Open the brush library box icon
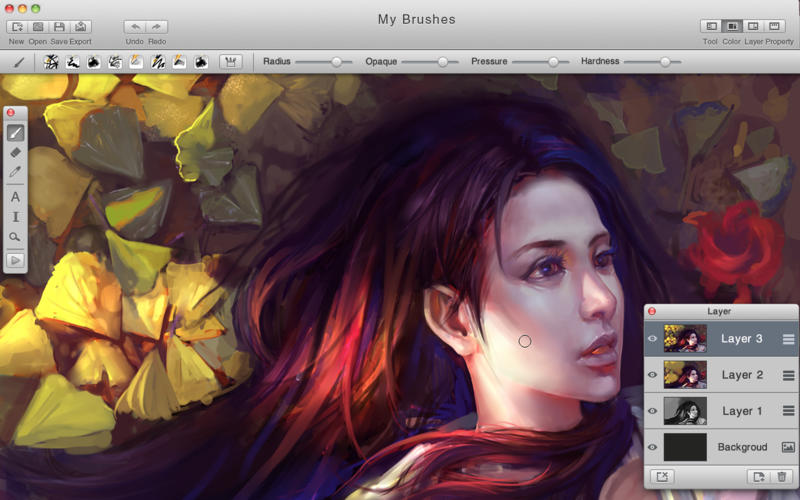 (230, 62)
